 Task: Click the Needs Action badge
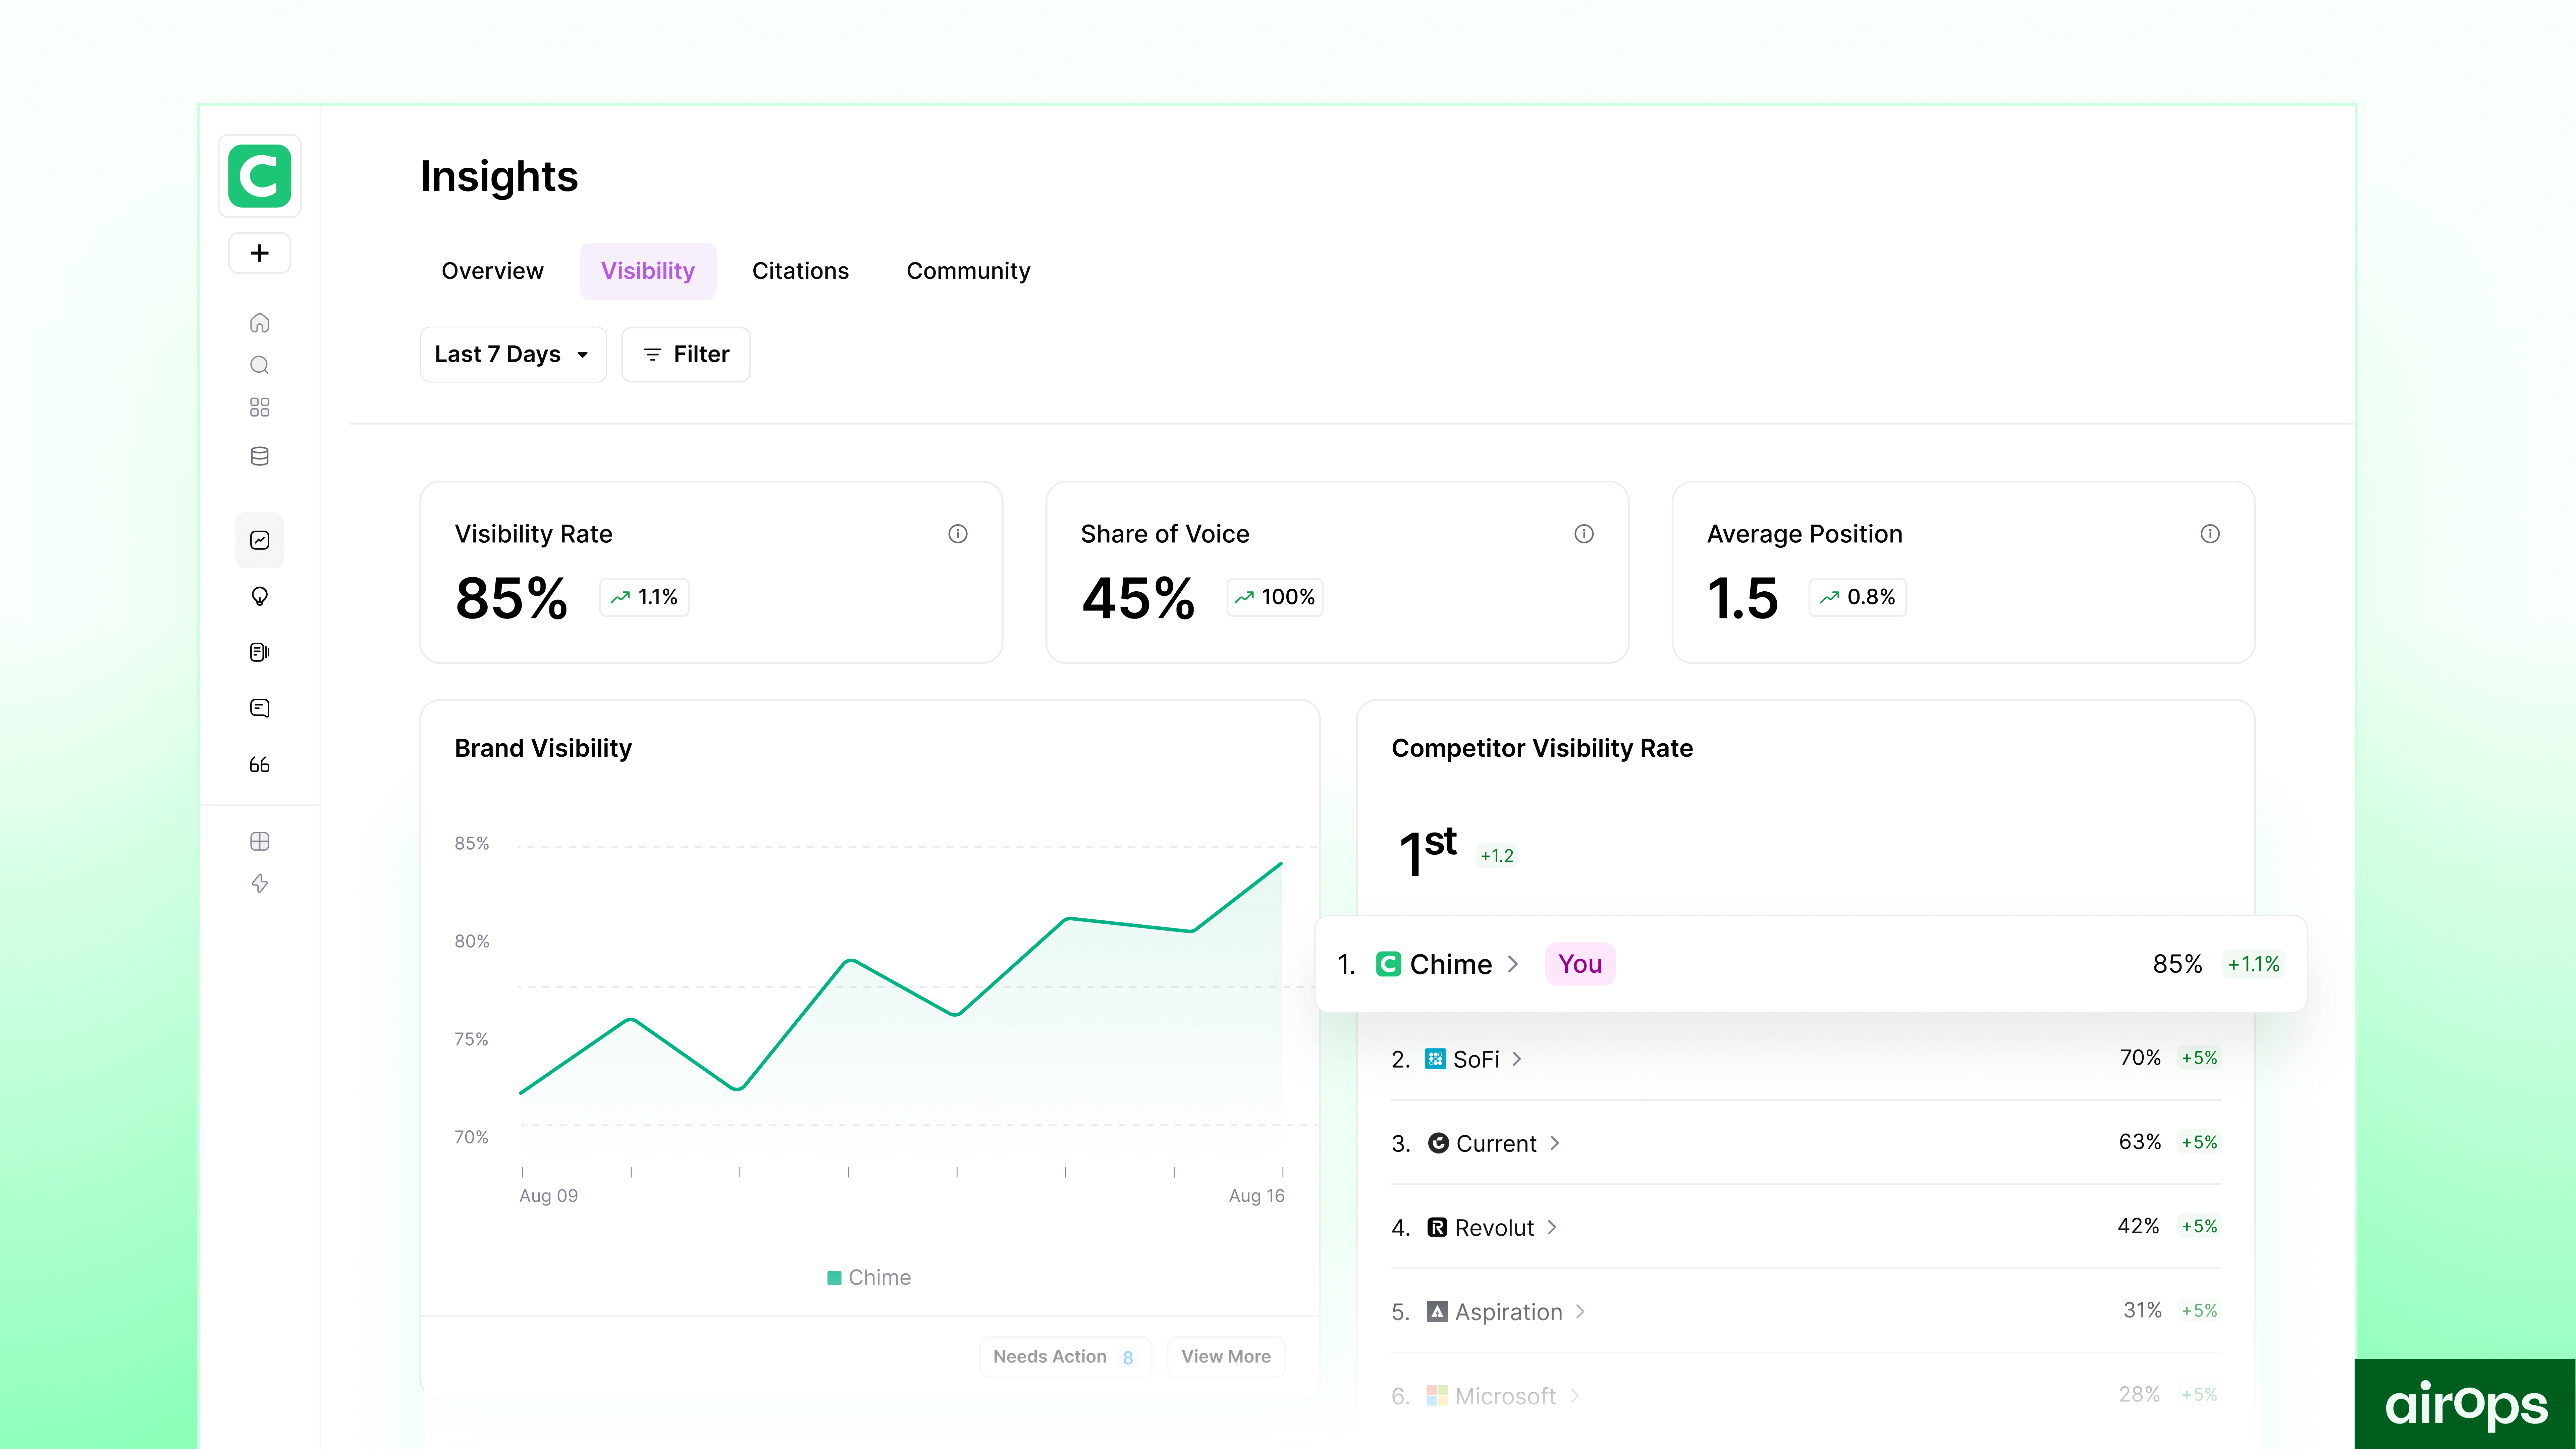coord(1064,1356)
